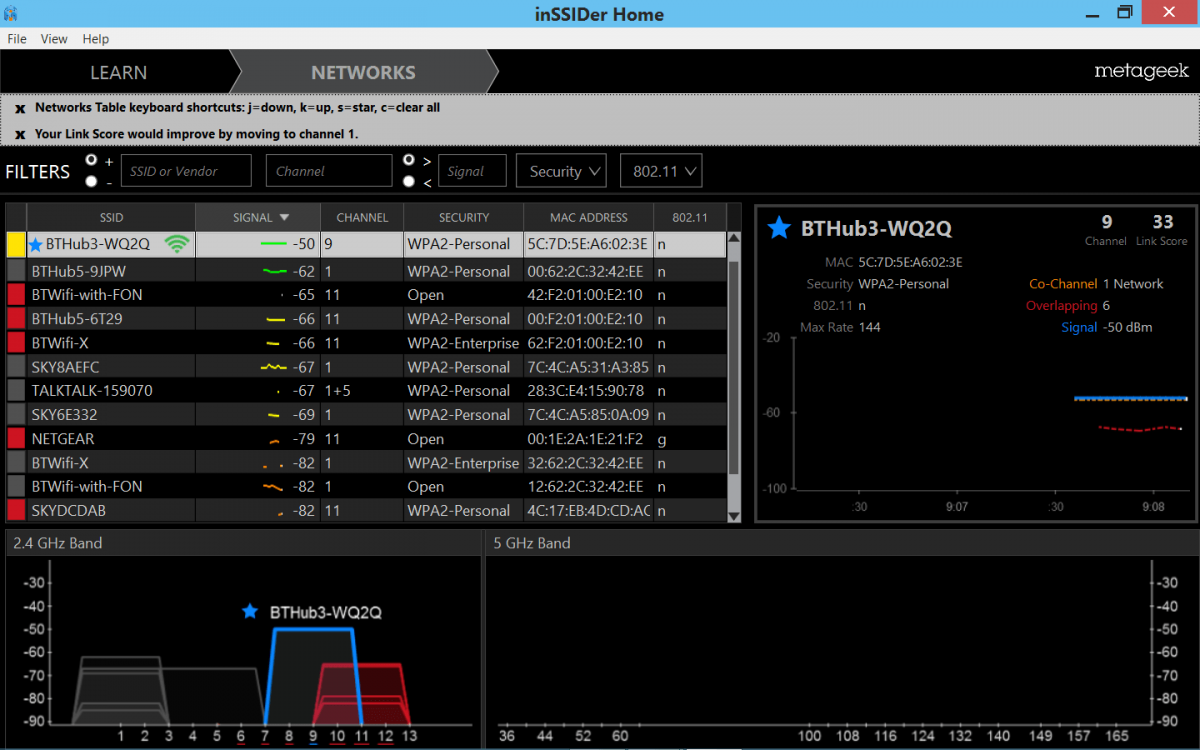
Task: Click the Signal filter field
Action: coord(472,171)
